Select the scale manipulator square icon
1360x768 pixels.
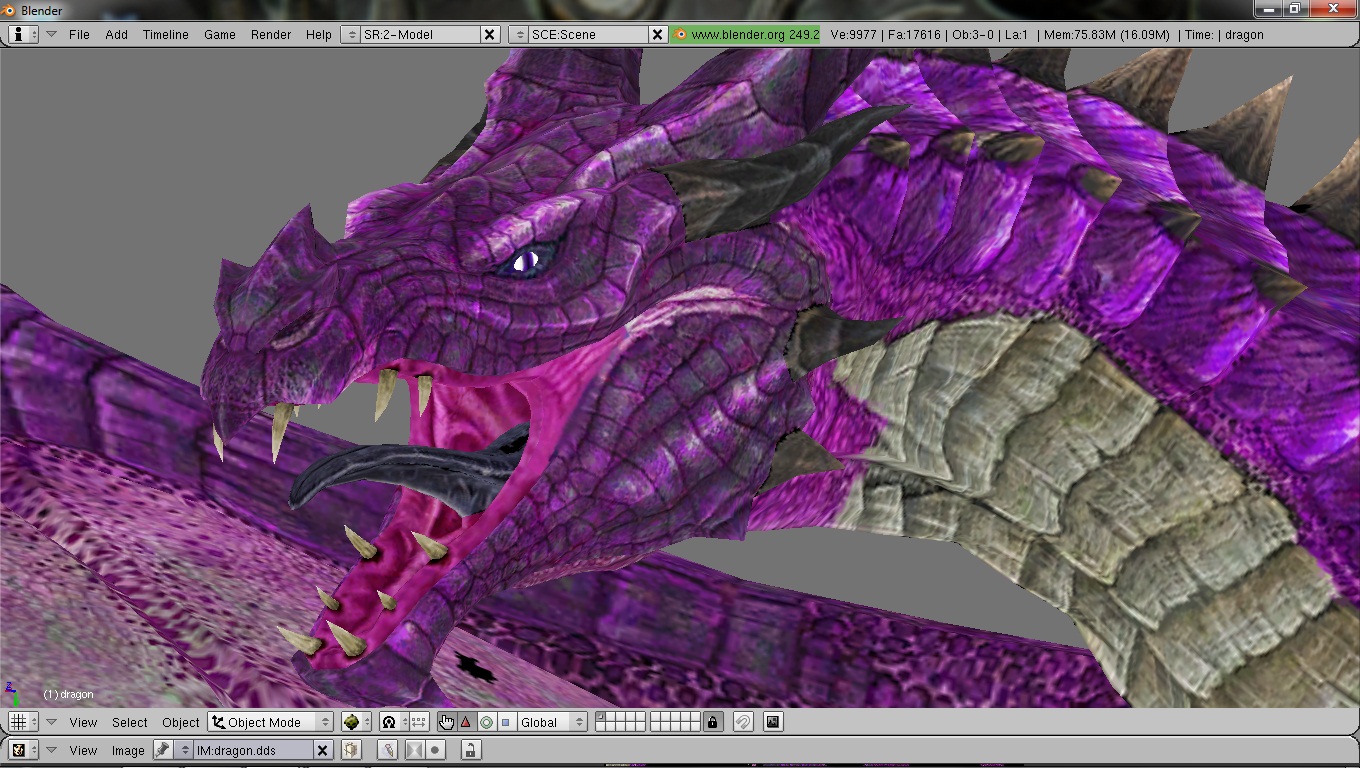(506, 722)
